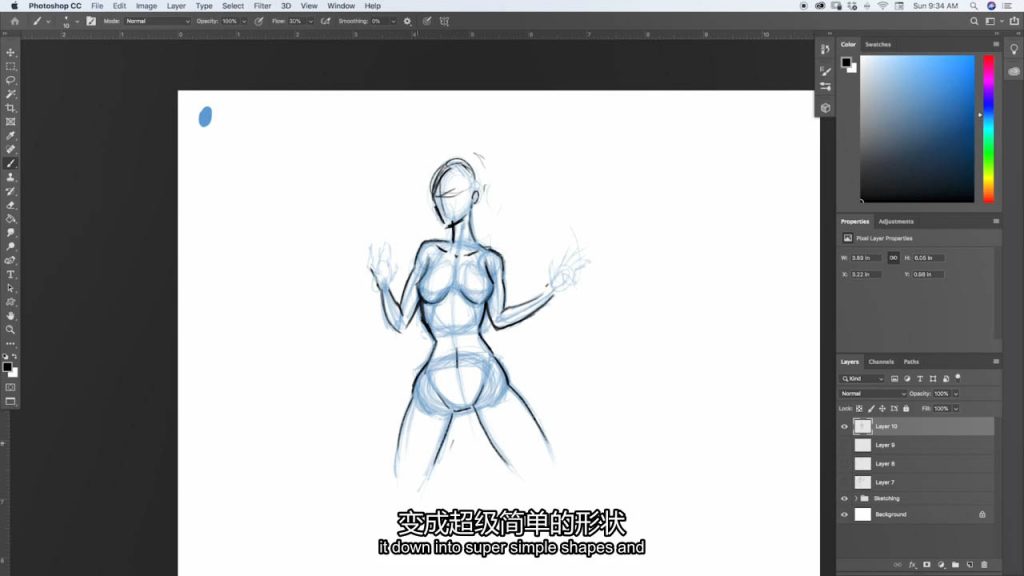The height and width of the screenshot is (576, 1024).
Task: Click the rainbow hue slider strip
Action: pos(988,128)
